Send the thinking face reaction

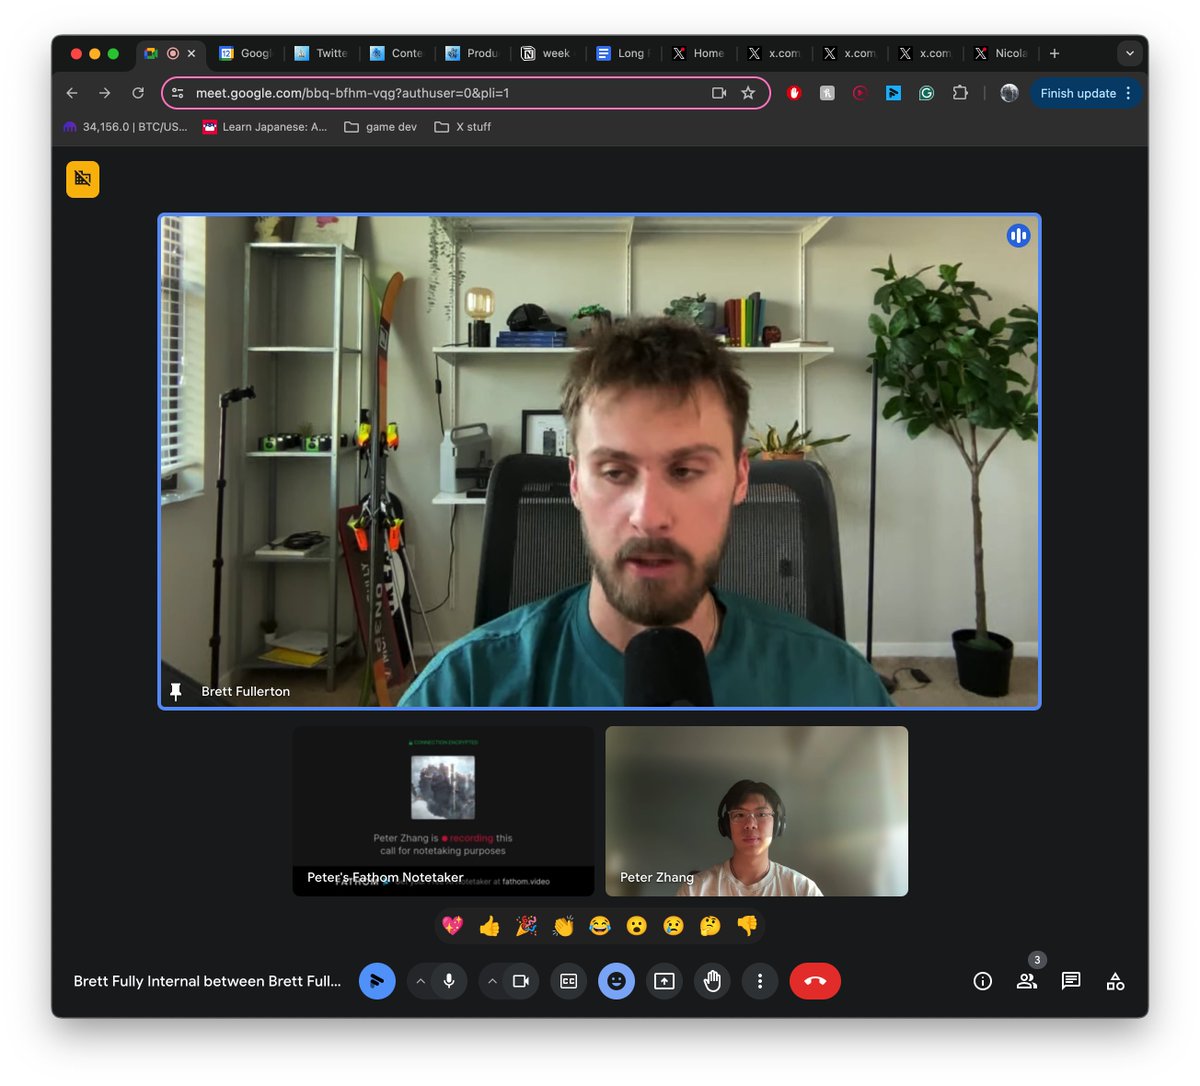pyautogui.click(x=710, y=926)
